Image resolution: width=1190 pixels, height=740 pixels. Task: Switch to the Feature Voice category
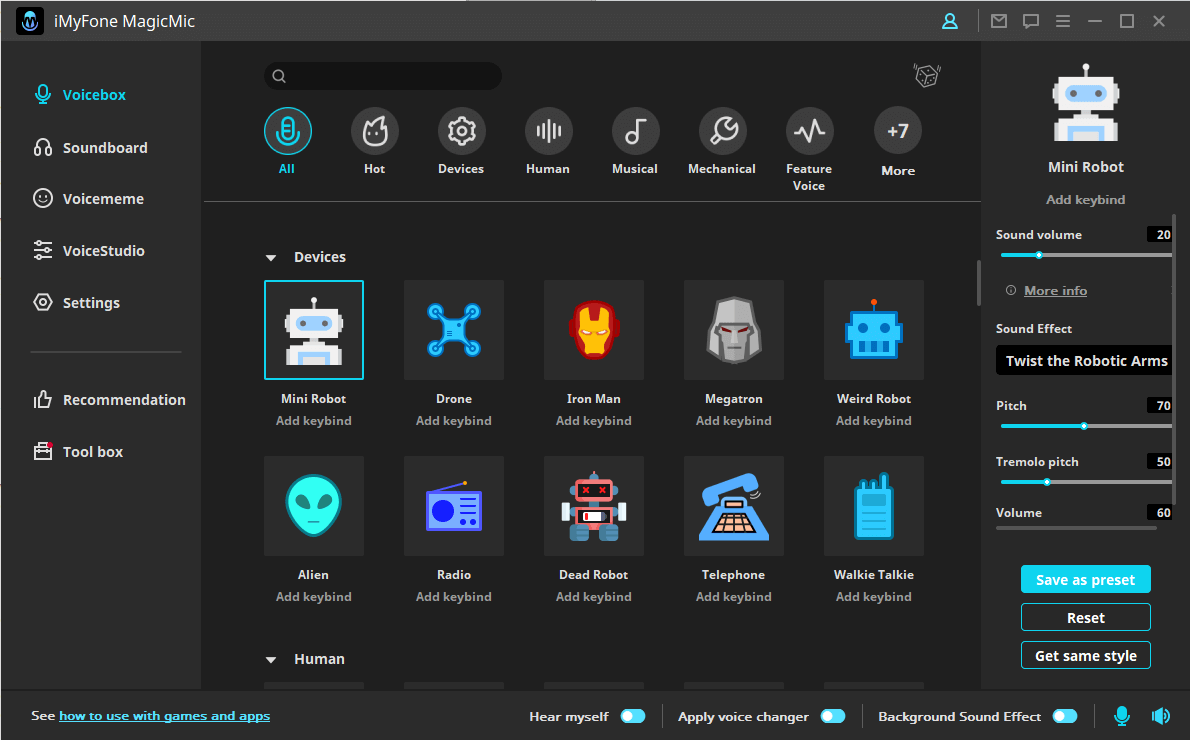809,150
